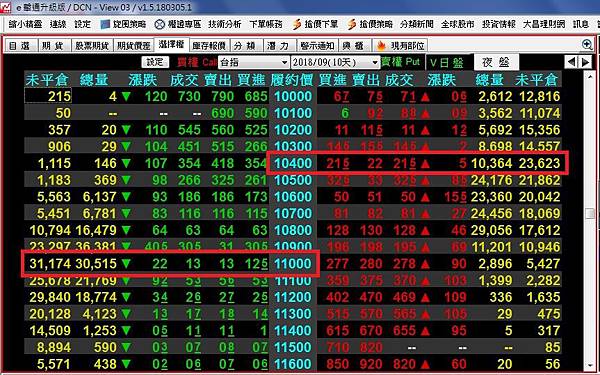
Task: Open the 台指 underlying dropdown
Action: (254, 62)
